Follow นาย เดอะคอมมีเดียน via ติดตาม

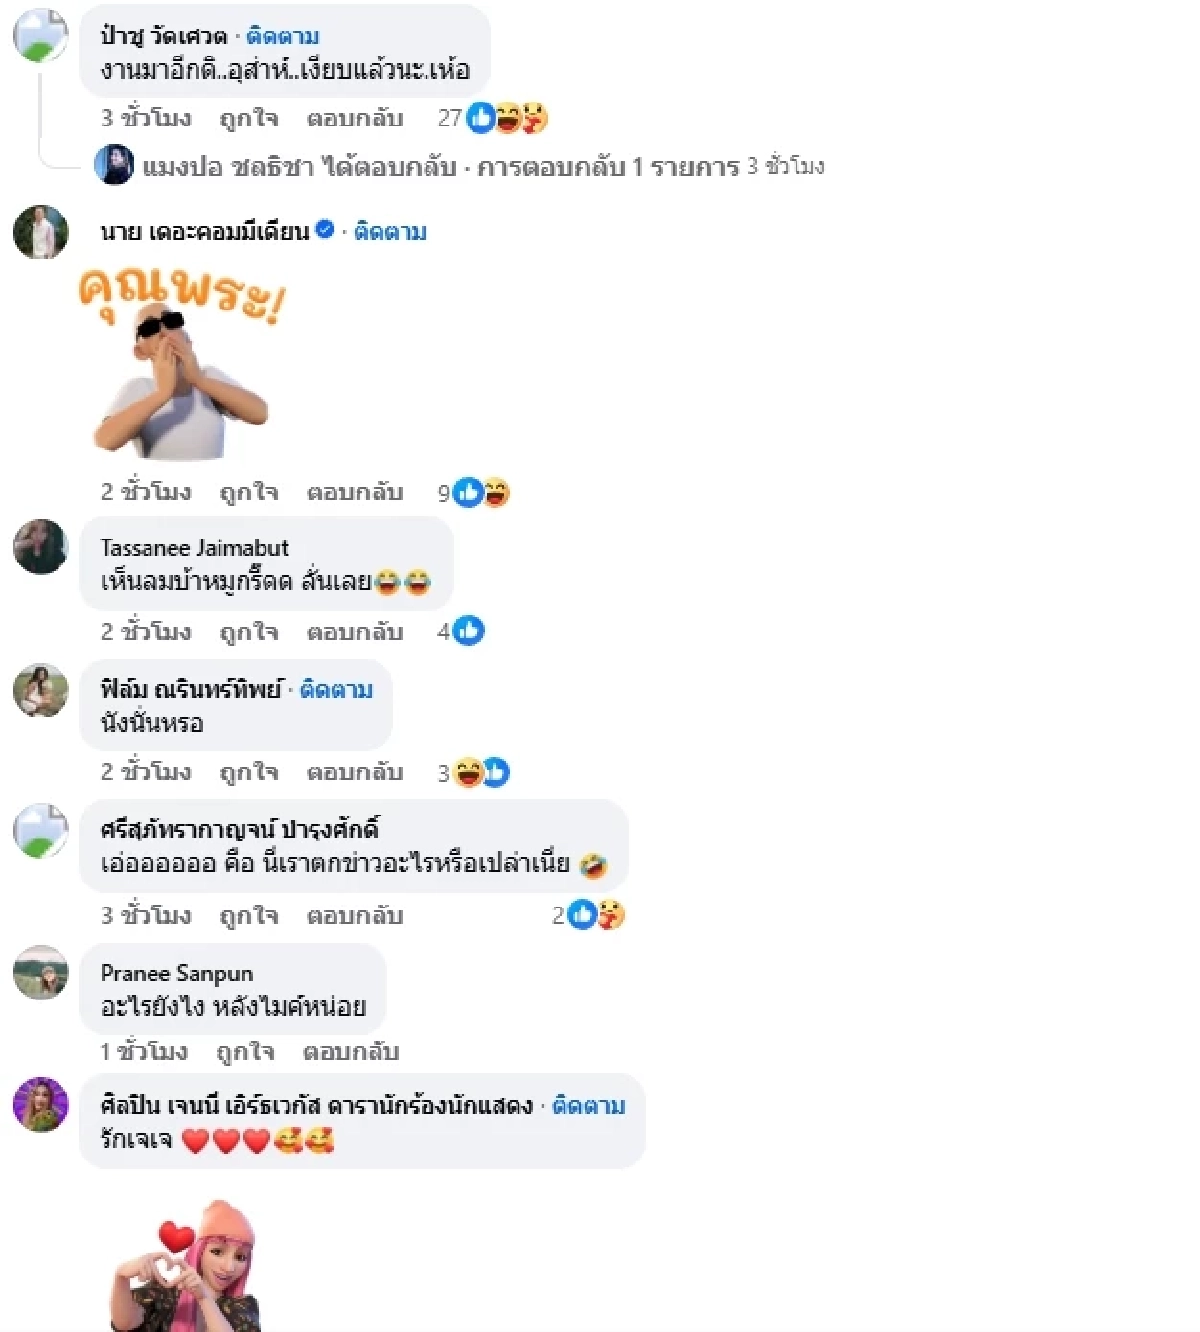tap(390, 231)
